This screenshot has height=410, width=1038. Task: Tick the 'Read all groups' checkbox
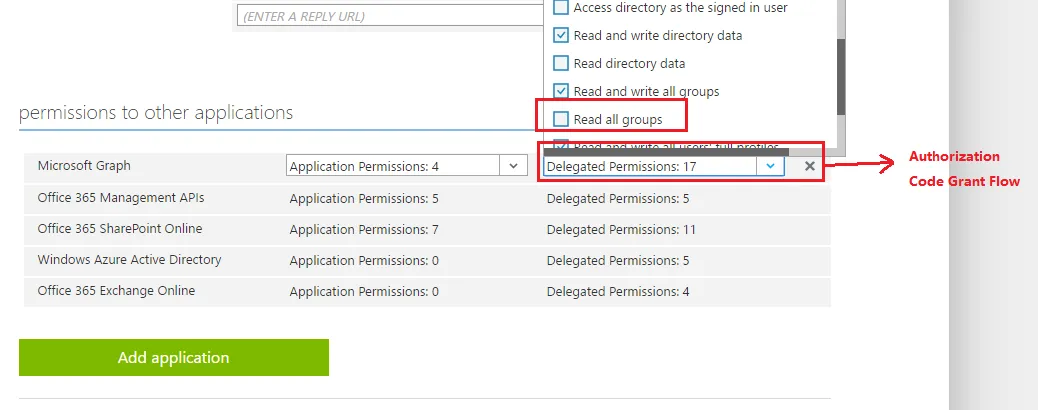point(561,120)
